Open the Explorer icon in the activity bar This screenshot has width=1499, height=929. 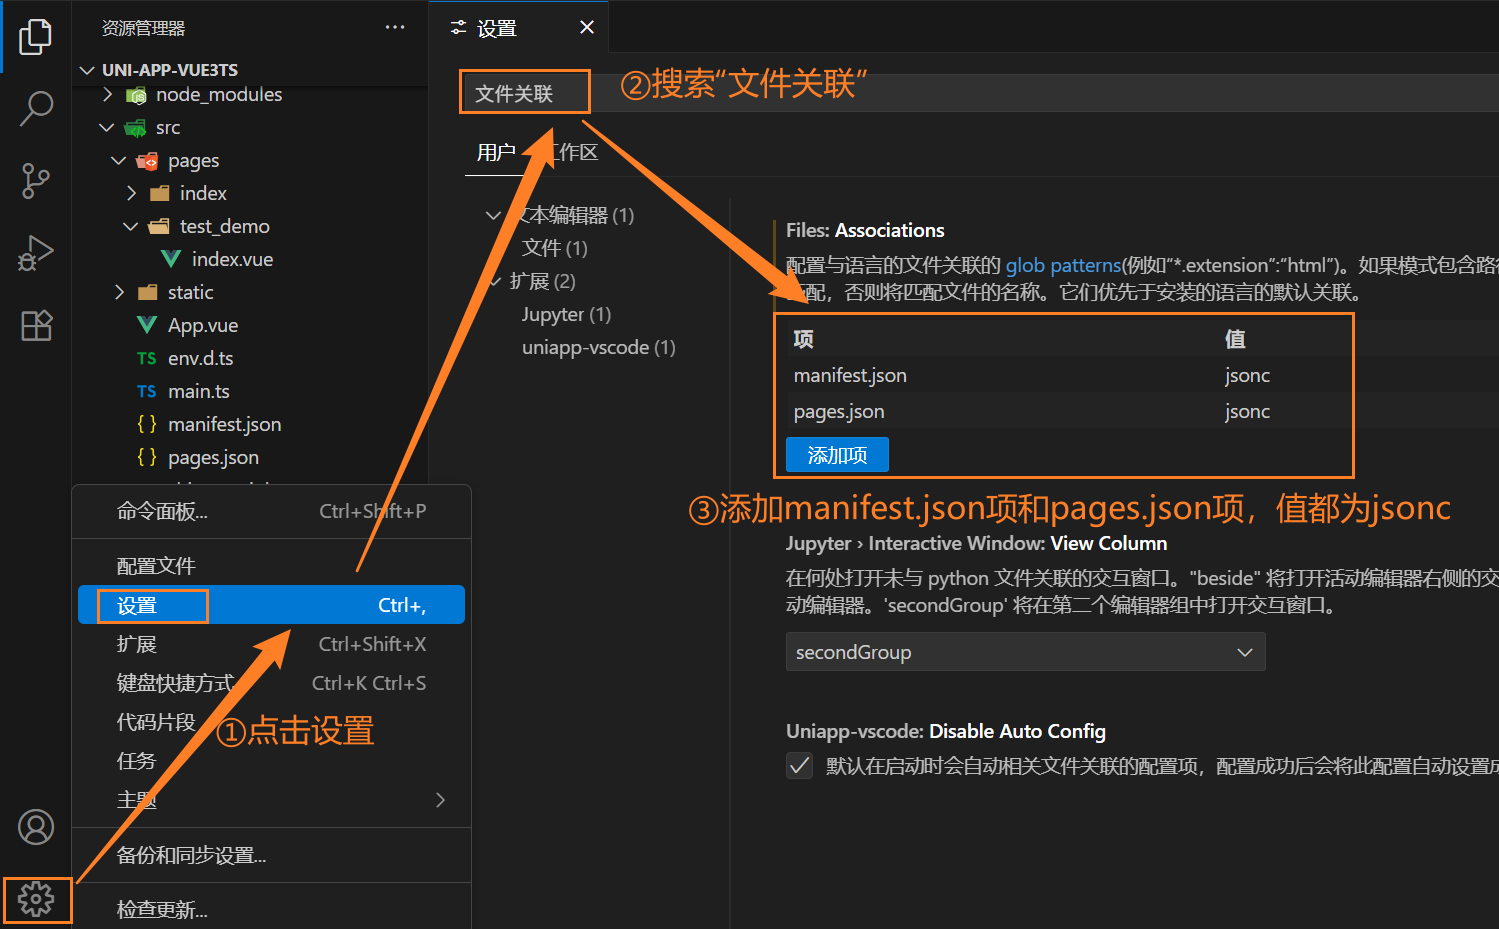(x=36, y=36)
